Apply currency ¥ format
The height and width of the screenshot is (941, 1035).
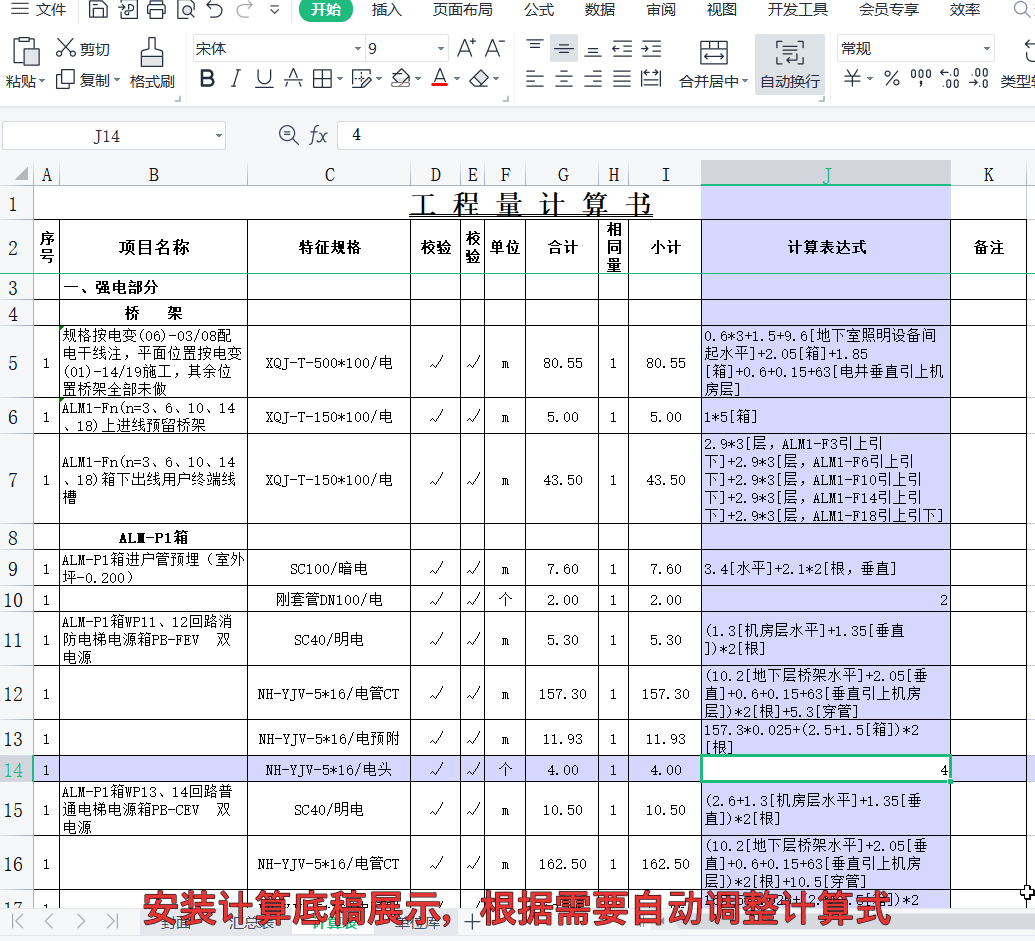pyautogui.click(x=852, y=79)
